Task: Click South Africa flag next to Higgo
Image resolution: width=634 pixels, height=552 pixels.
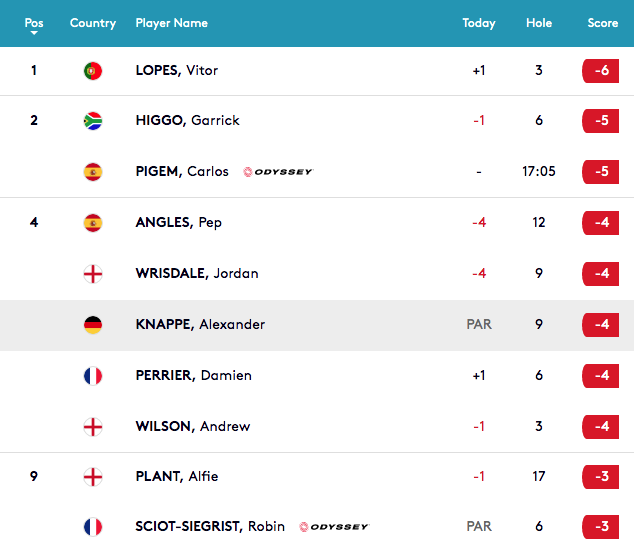Action: [x=93, y=121]
